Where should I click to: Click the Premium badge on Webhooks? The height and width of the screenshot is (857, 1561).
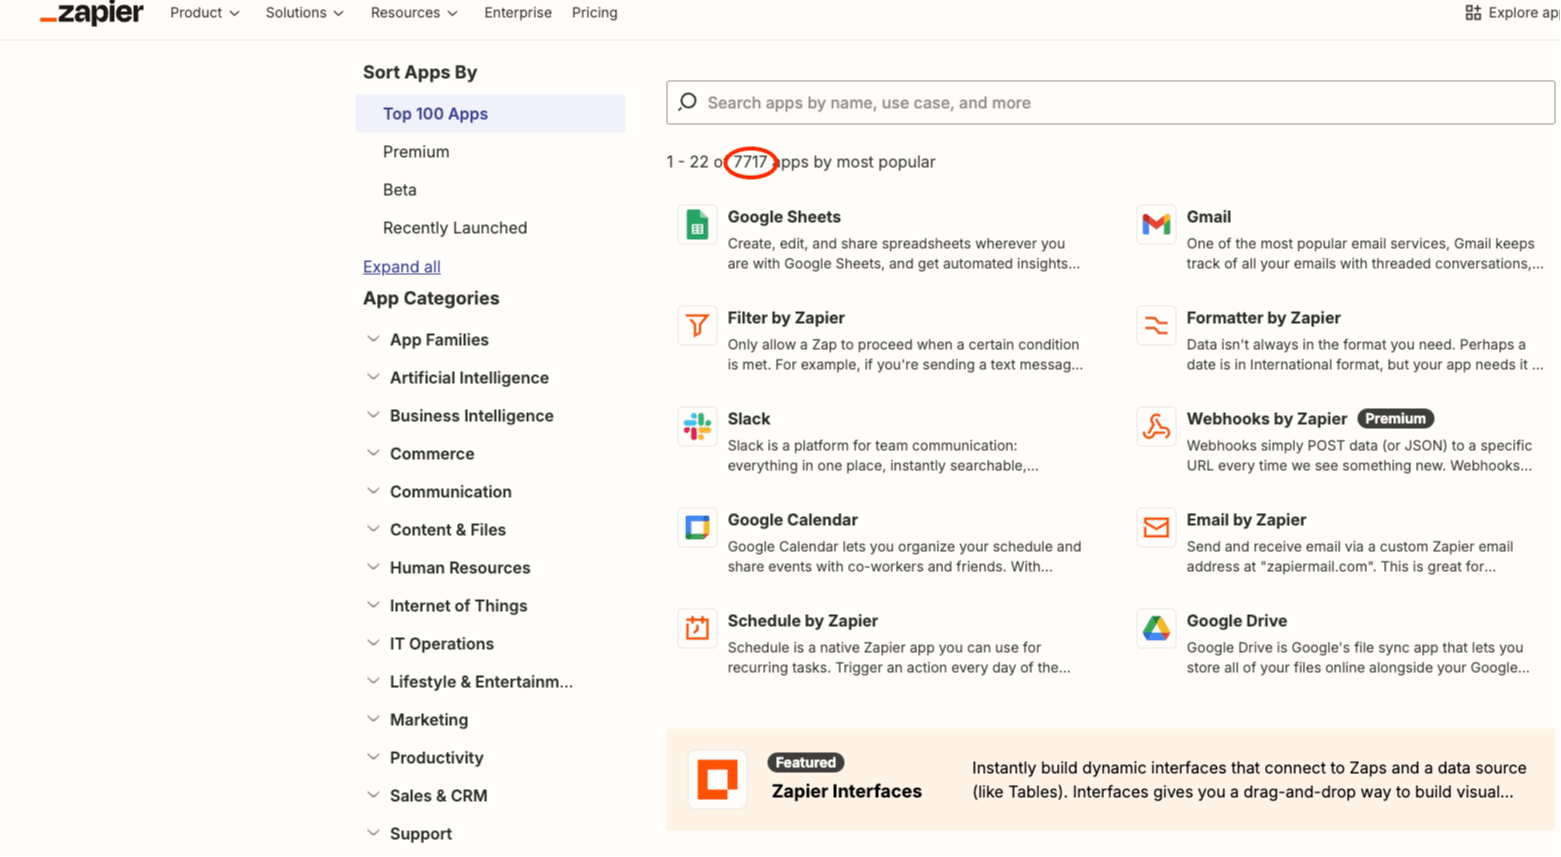coord(1395,419)
